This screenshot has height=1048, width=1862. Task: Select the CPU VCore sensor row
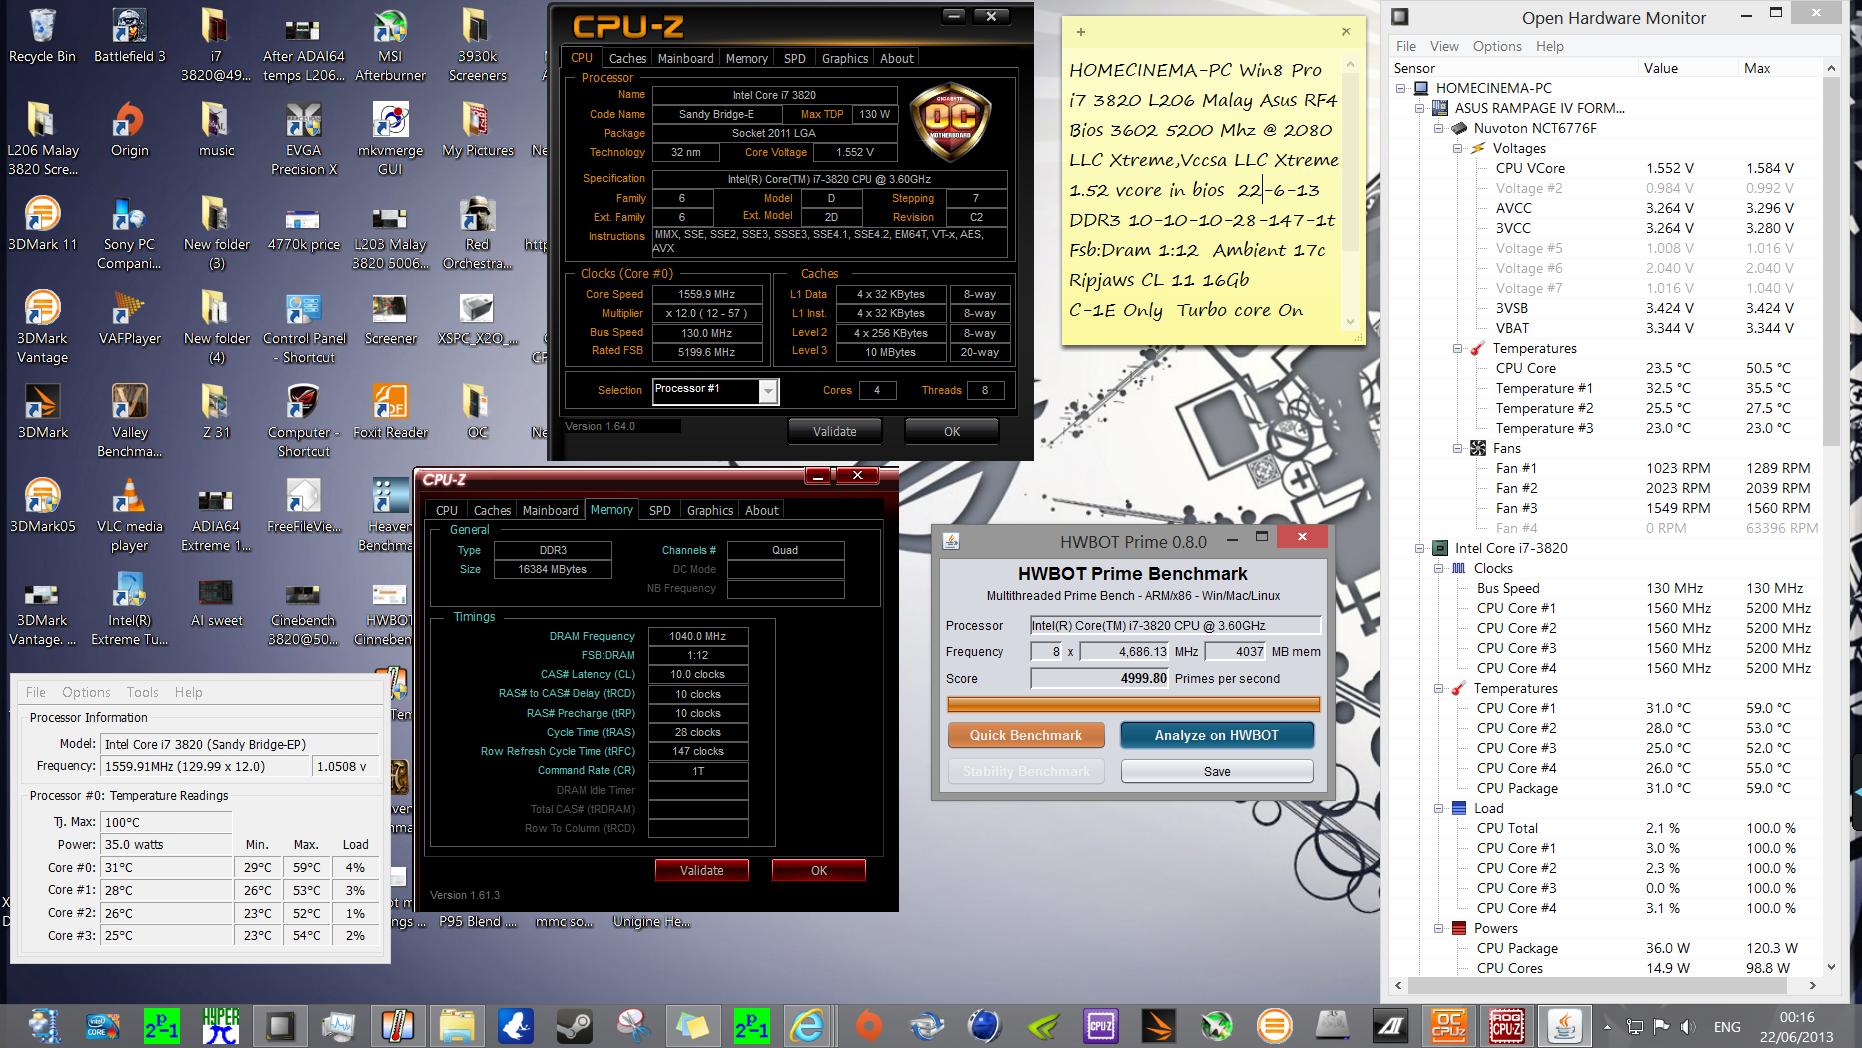pos(1607,168)
